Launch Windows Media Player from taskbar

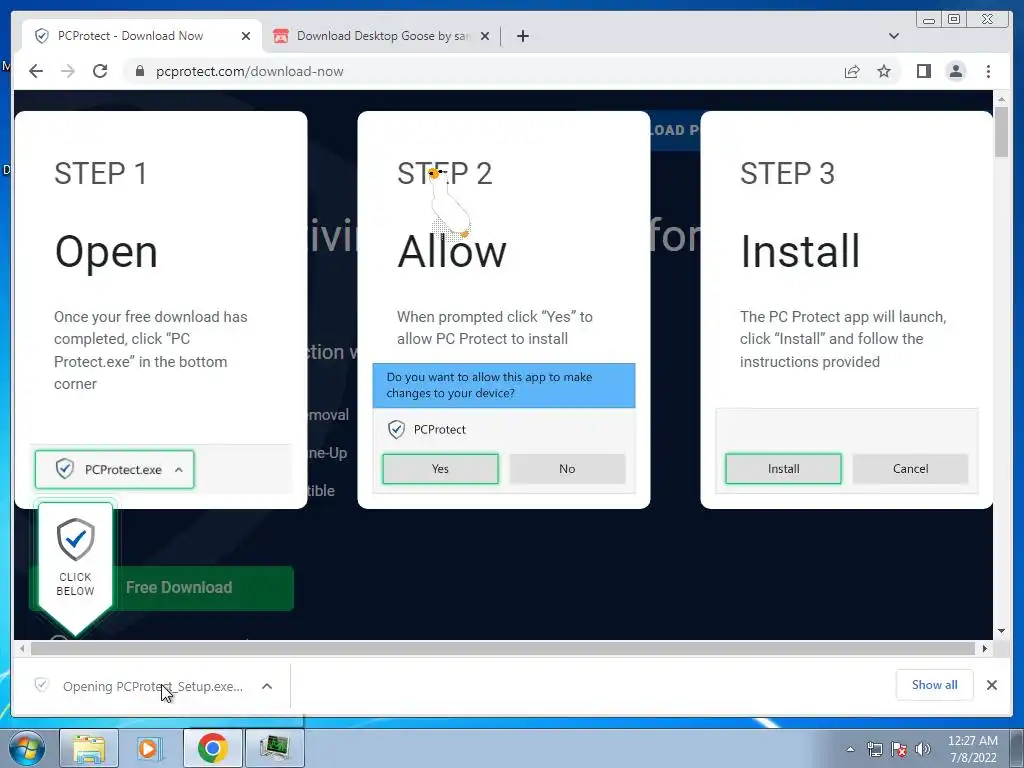click(x=150, y=748)
